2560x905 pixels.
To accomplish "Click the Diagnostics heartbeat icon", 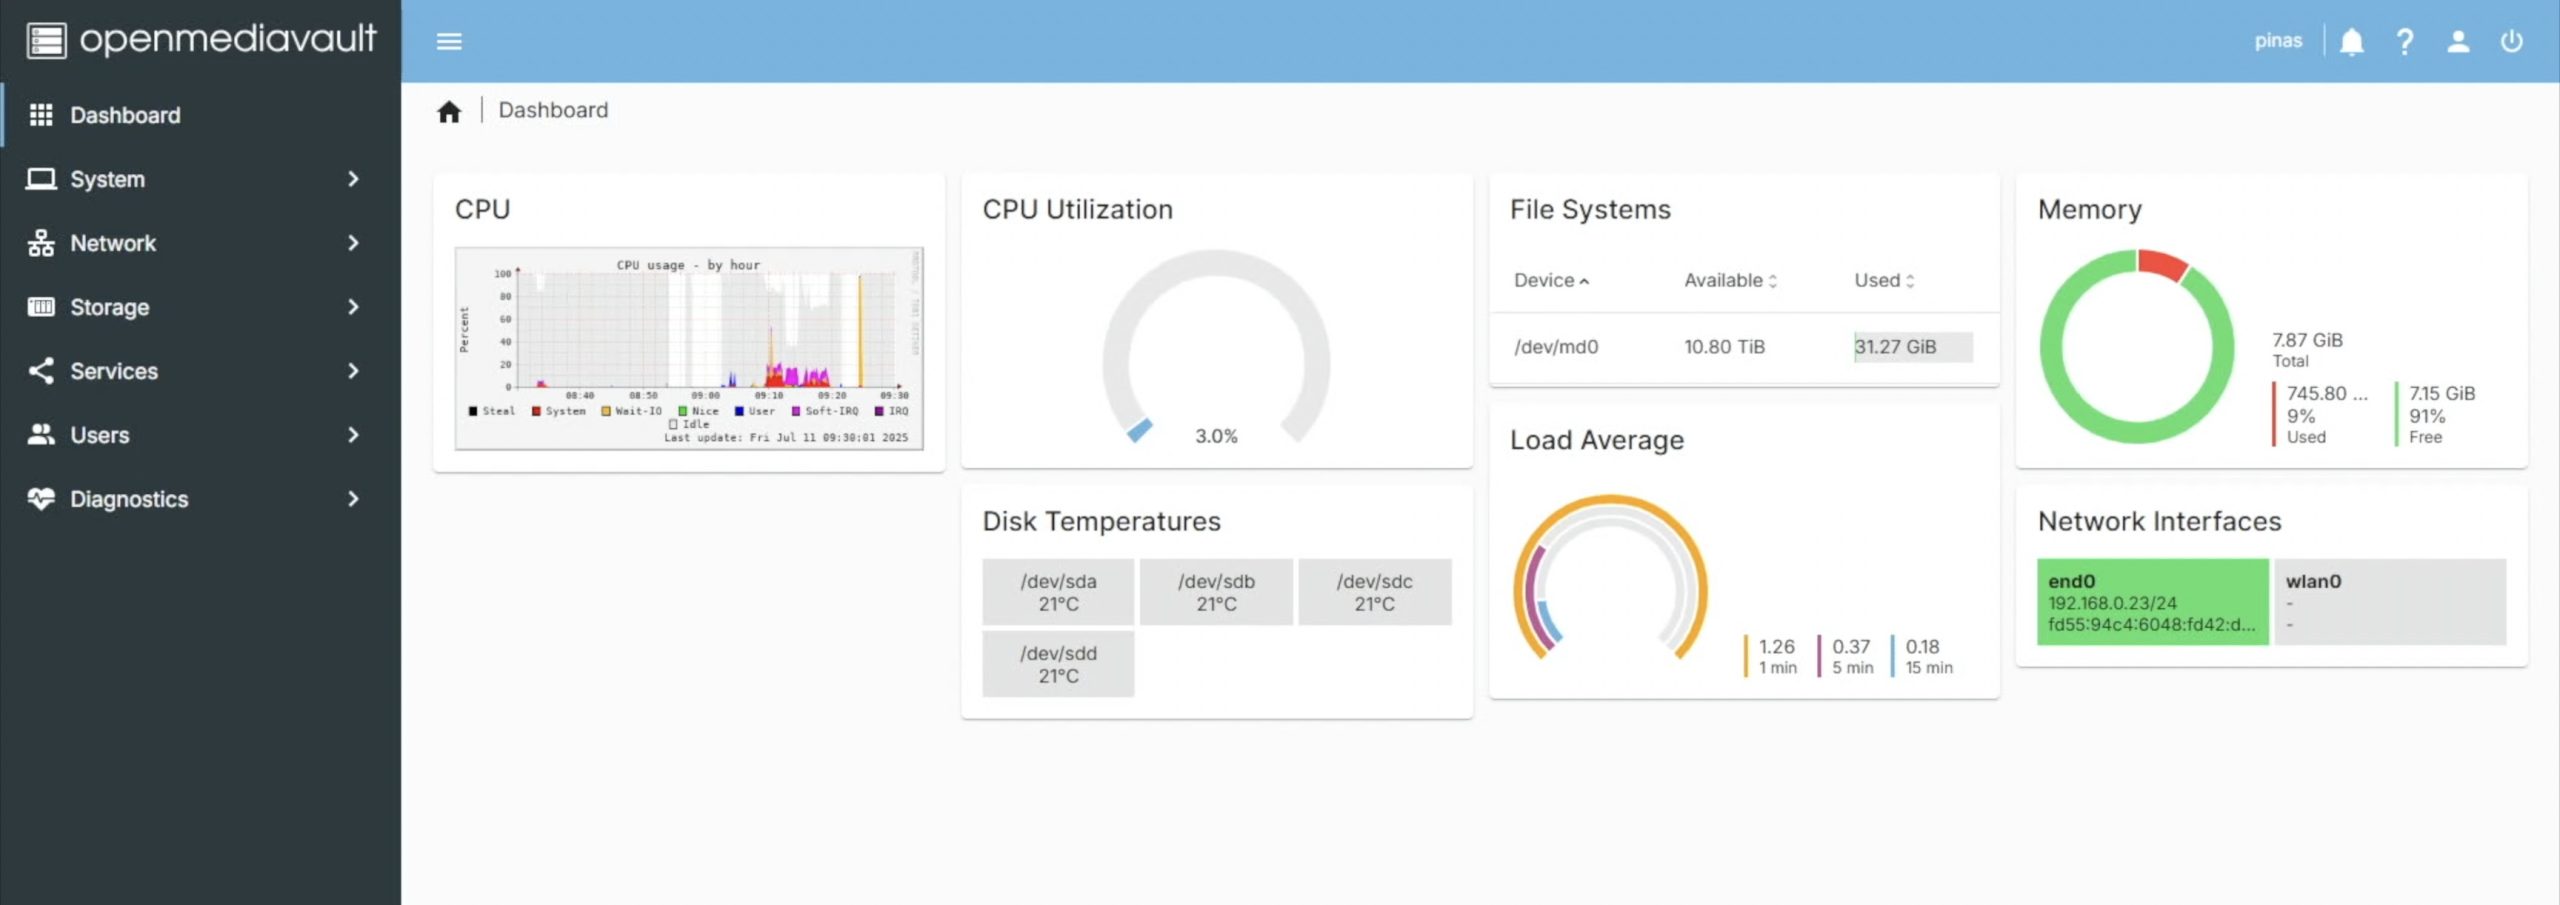I will [41, 499].
